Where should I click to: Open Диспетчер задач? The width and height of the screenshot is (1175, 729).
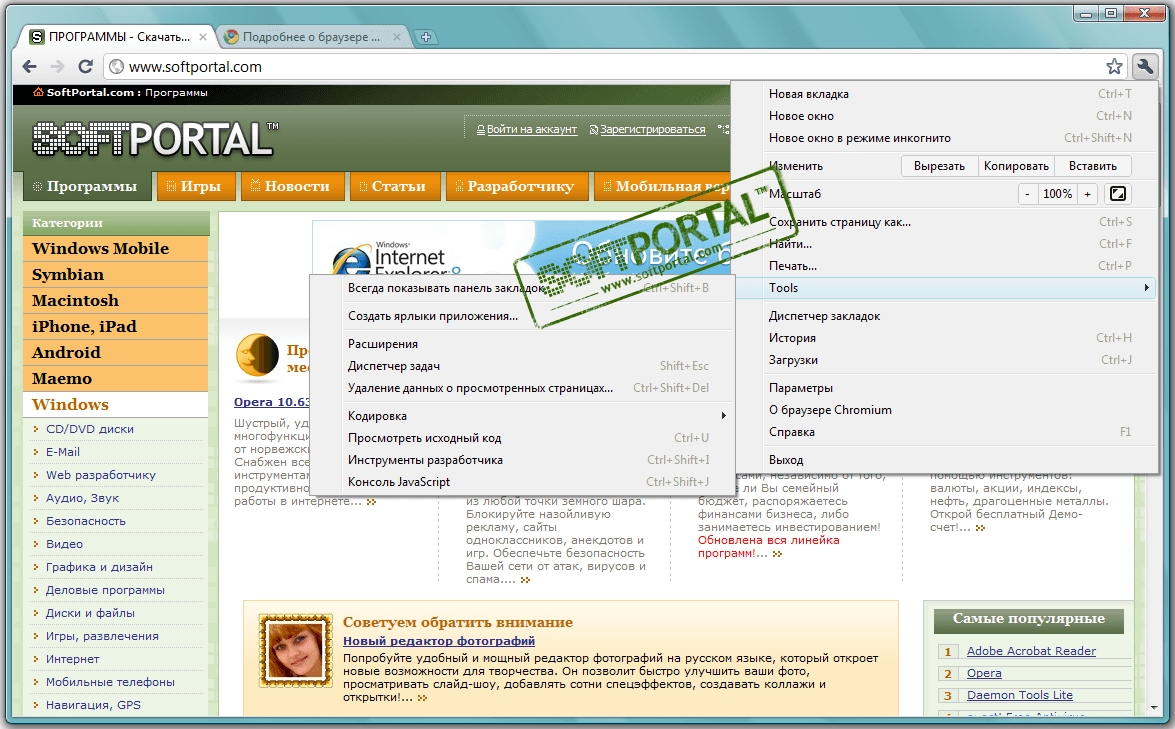[x=522, y=366]
